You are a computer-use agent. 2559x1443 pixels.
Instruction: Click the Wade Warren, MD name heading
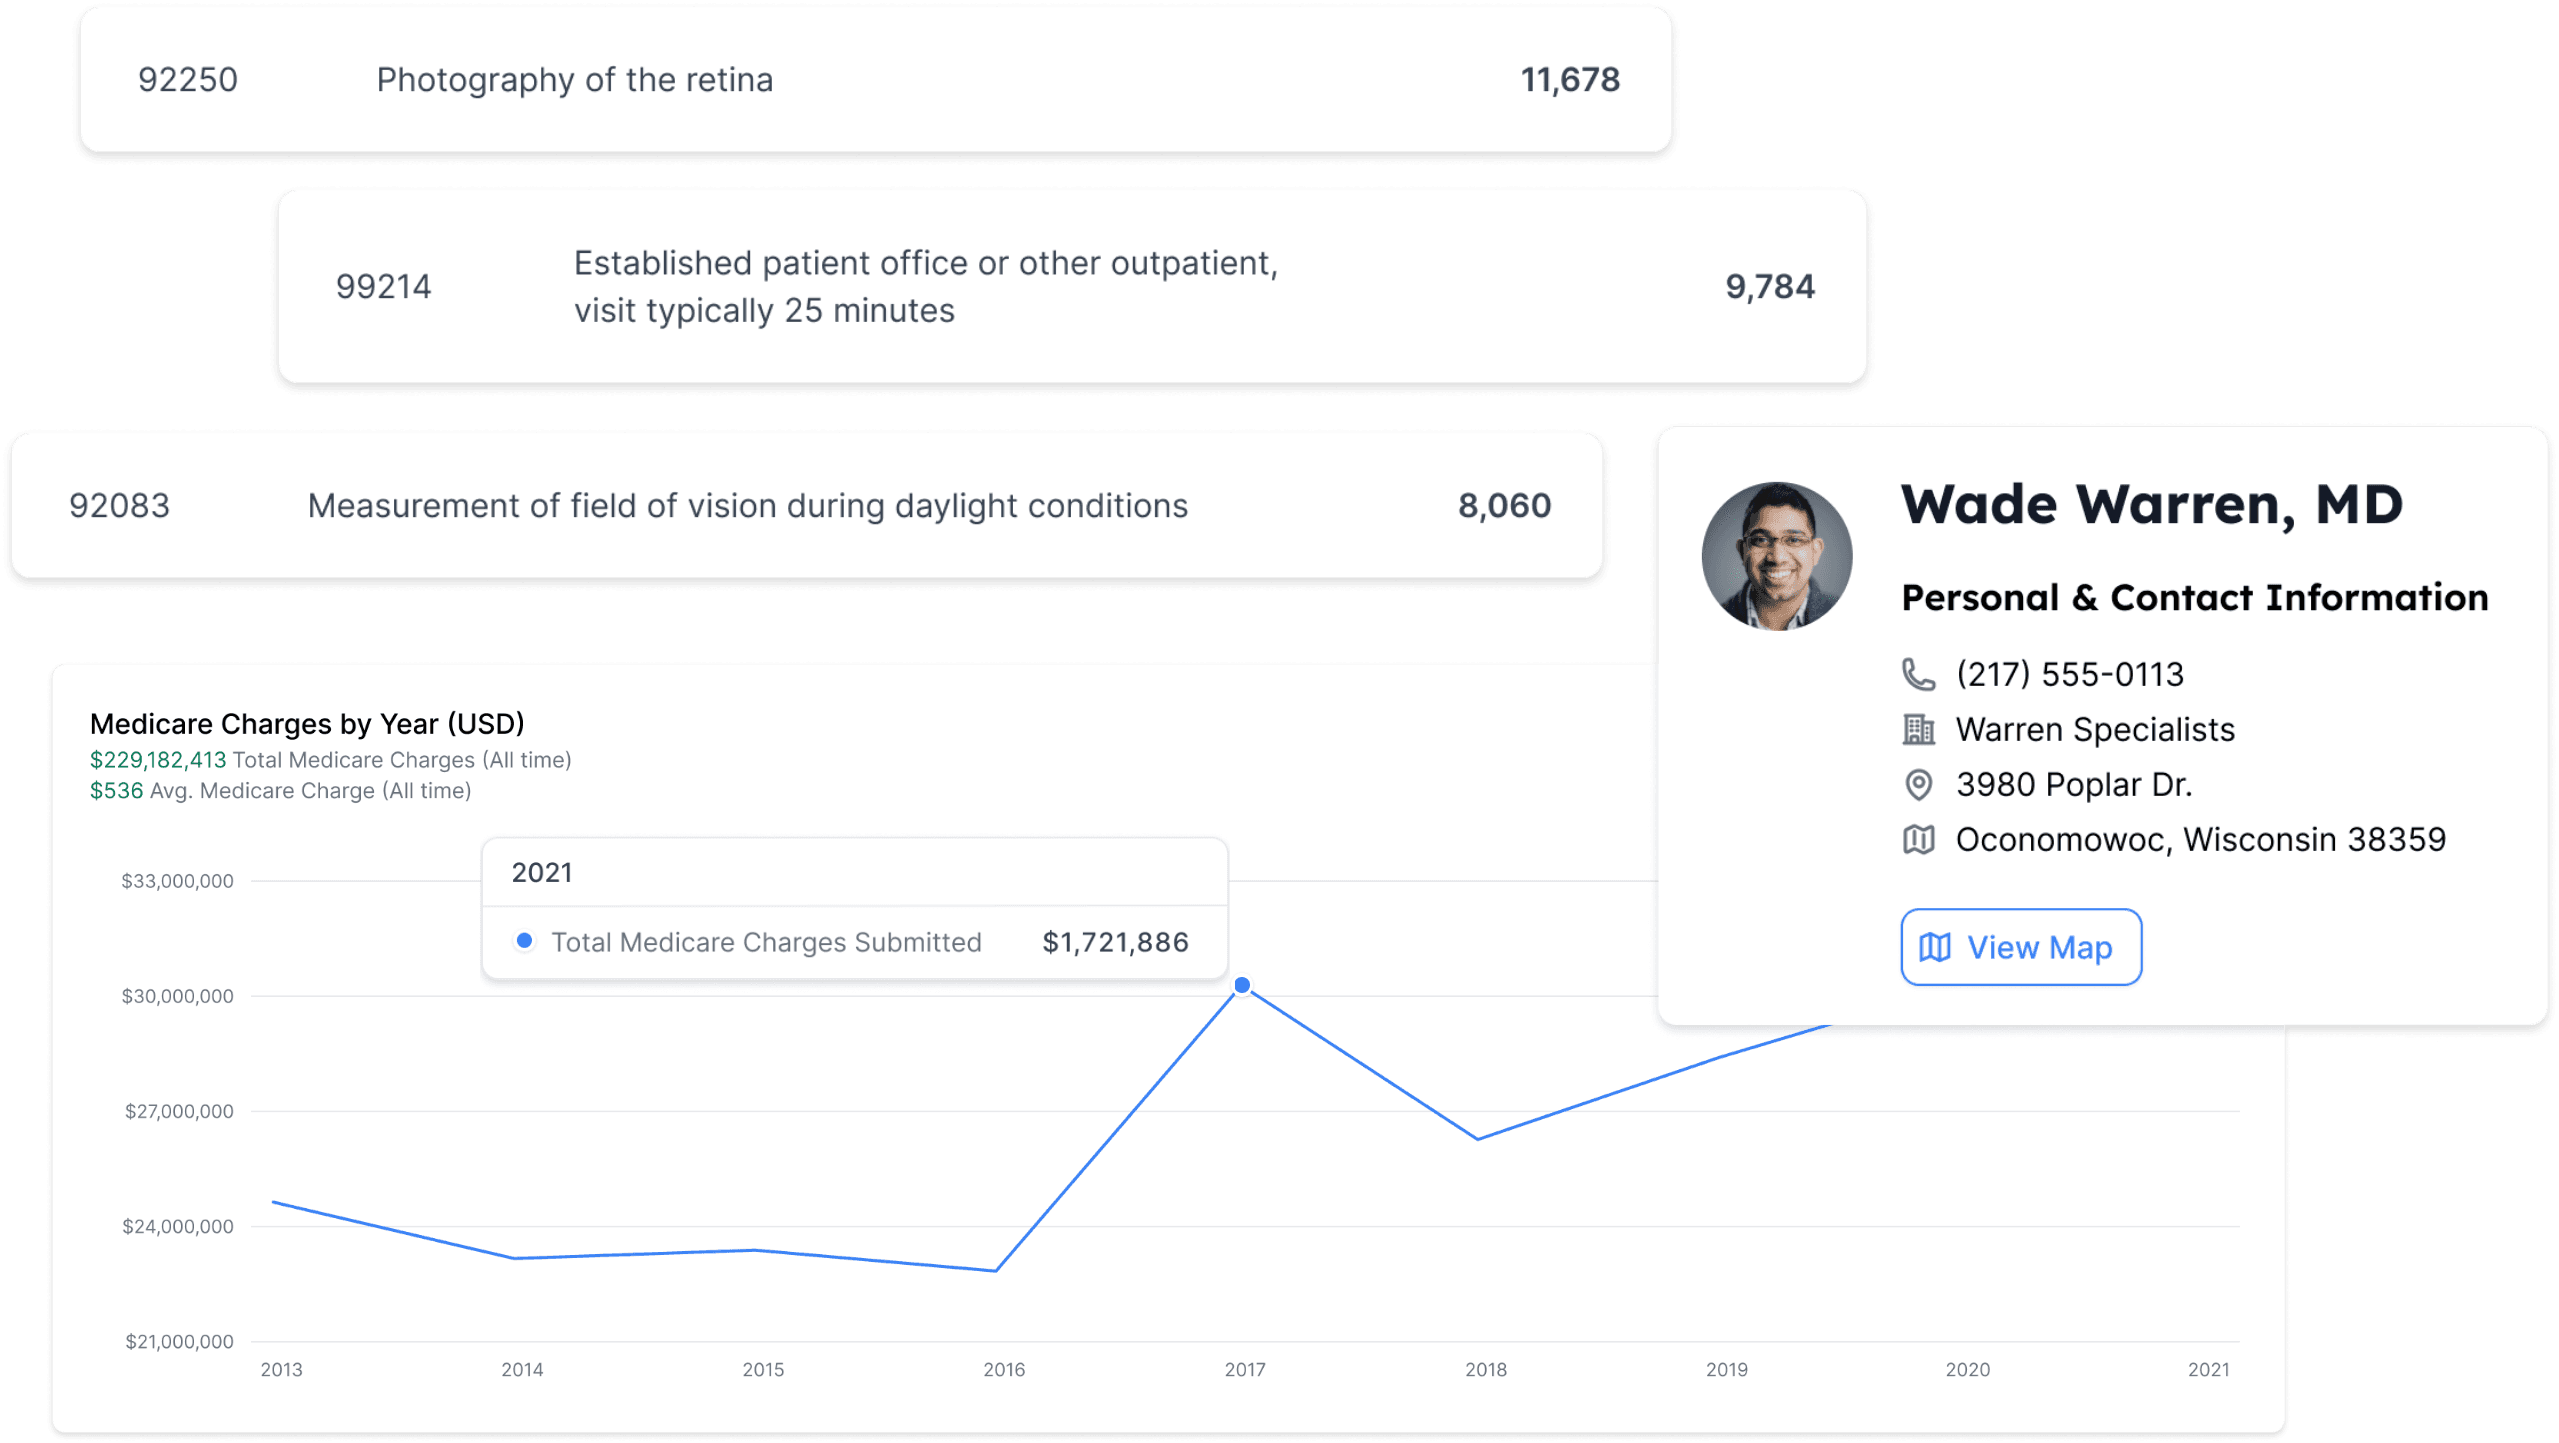(x=2151, y=504)
